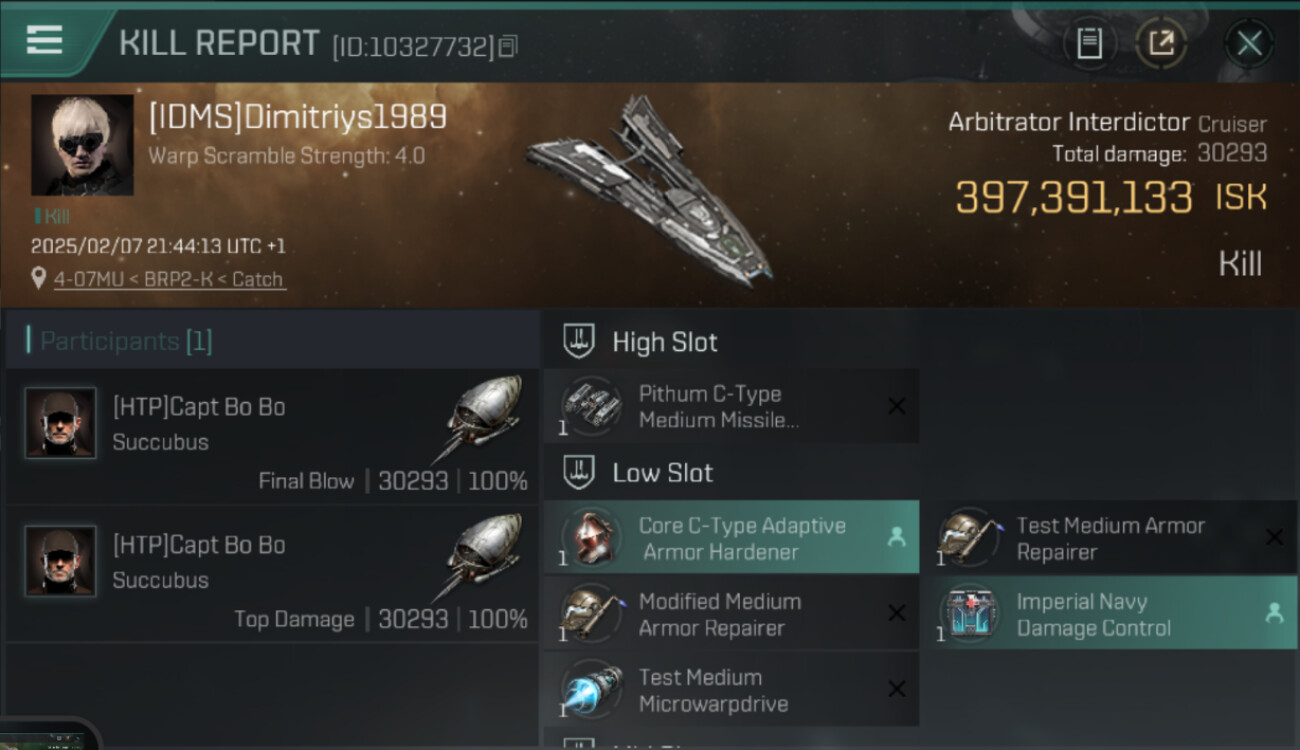Collapse the Low Slot section

coord(731,473)
